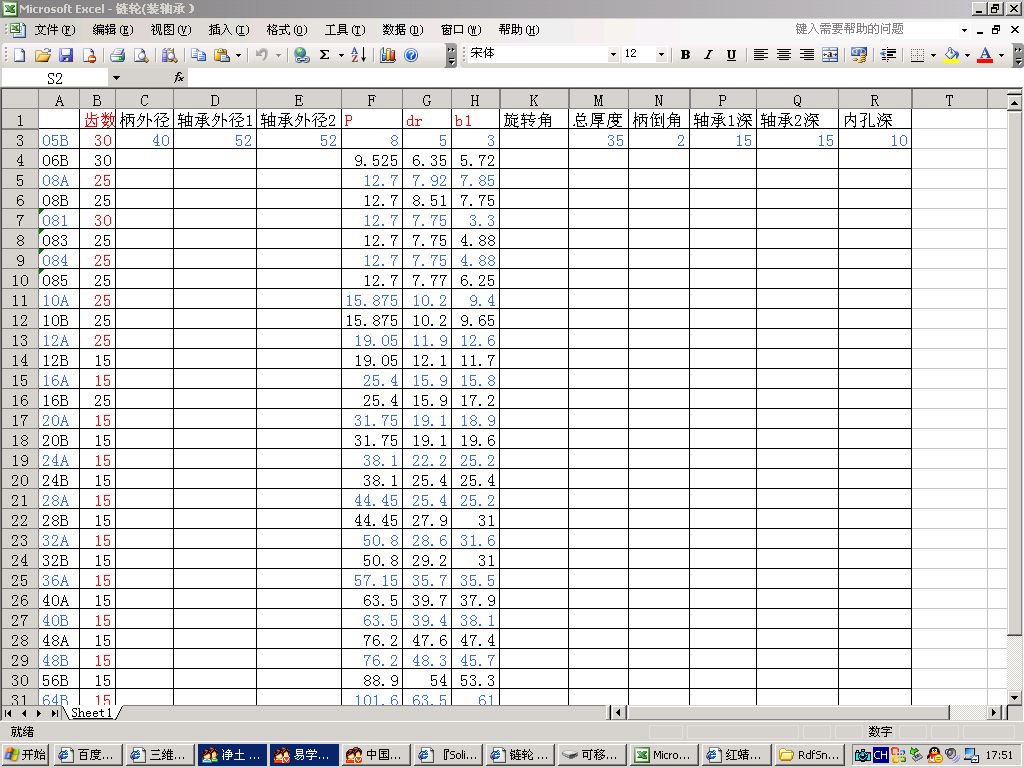Select the Sheet1 tab
This screenshot has height=768, width=1024.
point(91,712)
